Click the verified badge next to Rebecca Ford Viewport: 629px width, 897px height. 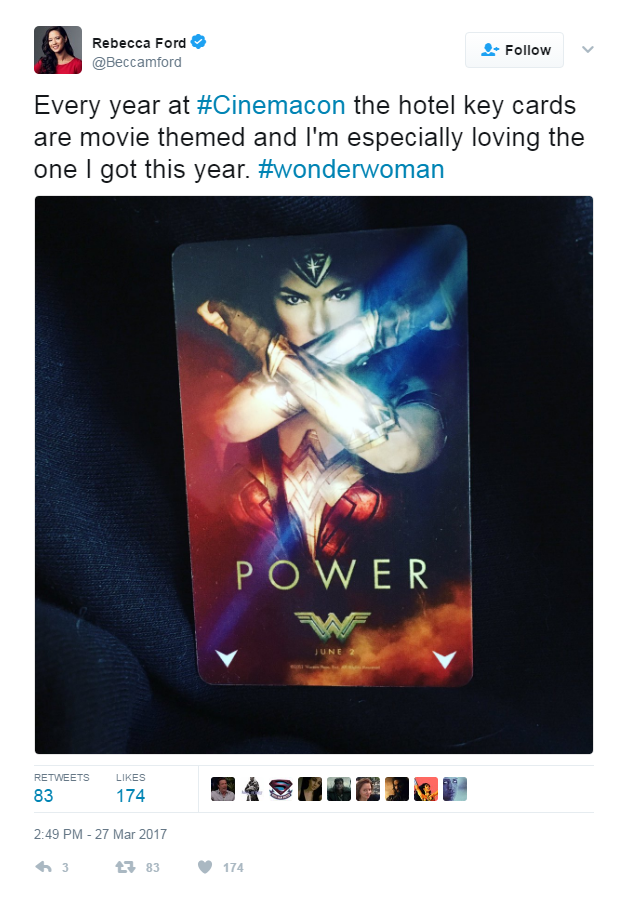[x=198, y=42]
